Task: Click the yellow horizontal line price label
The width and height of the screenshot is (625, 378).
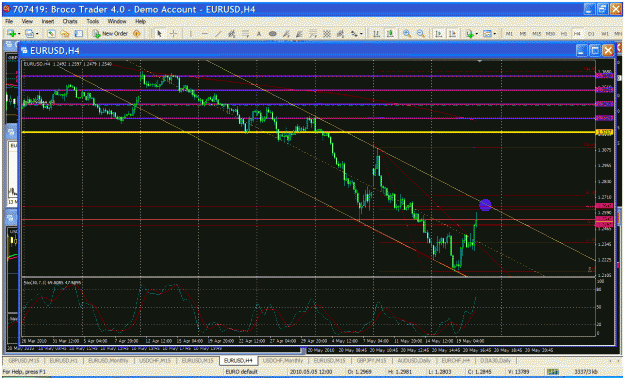Action: pos(604,132)
